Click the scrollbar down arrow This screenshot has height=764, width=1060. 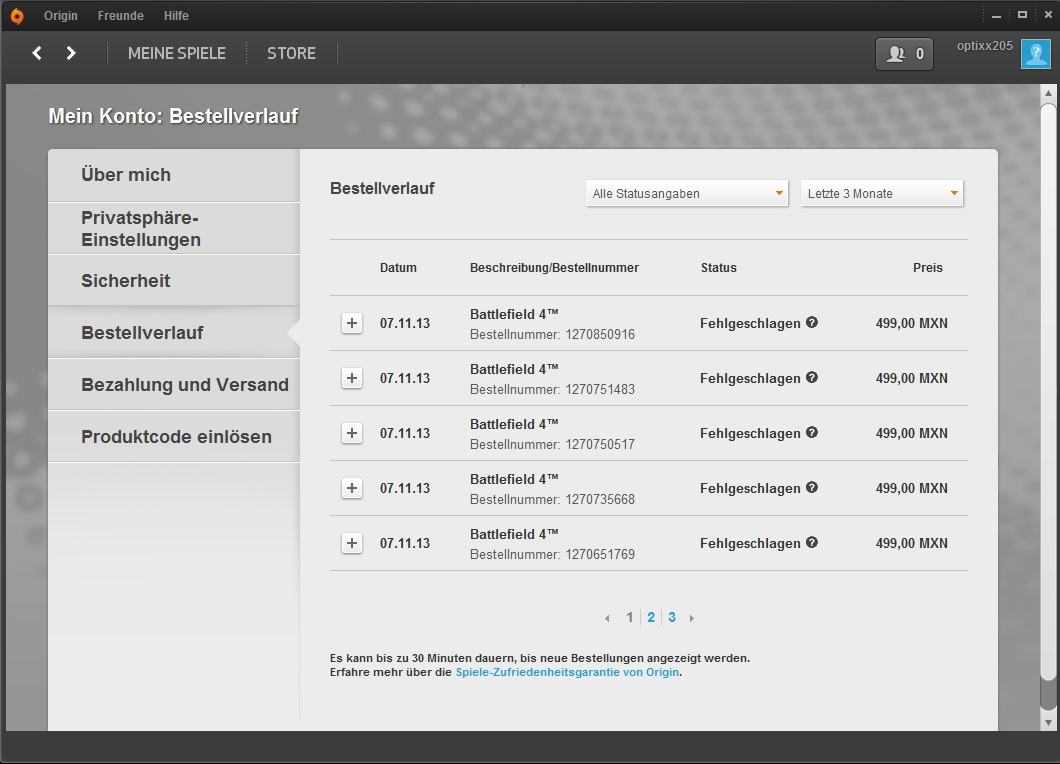[1049, 722]
